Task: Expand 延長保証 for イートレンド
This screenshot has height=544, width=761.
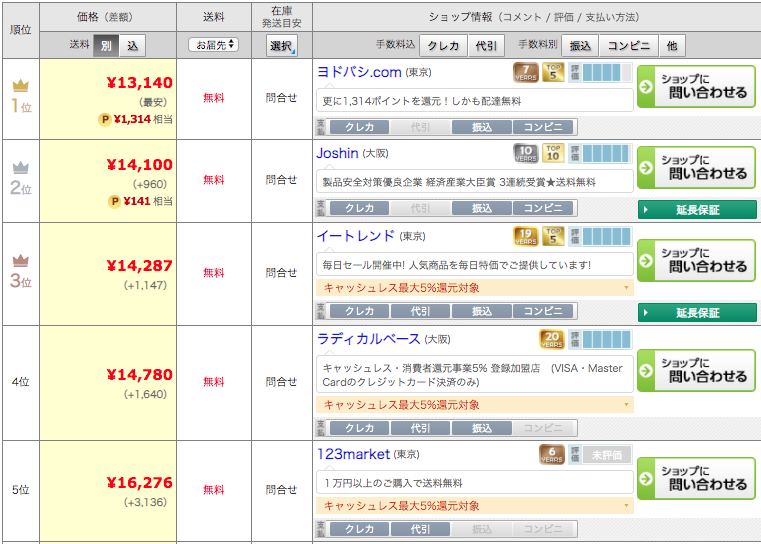Action: [x=697, y=313]
